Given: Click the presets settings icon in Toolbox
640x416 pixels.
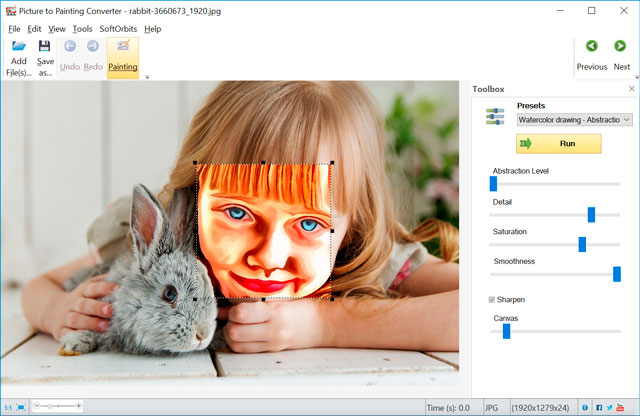Looking at the screenshot, I should coord(495,118).
